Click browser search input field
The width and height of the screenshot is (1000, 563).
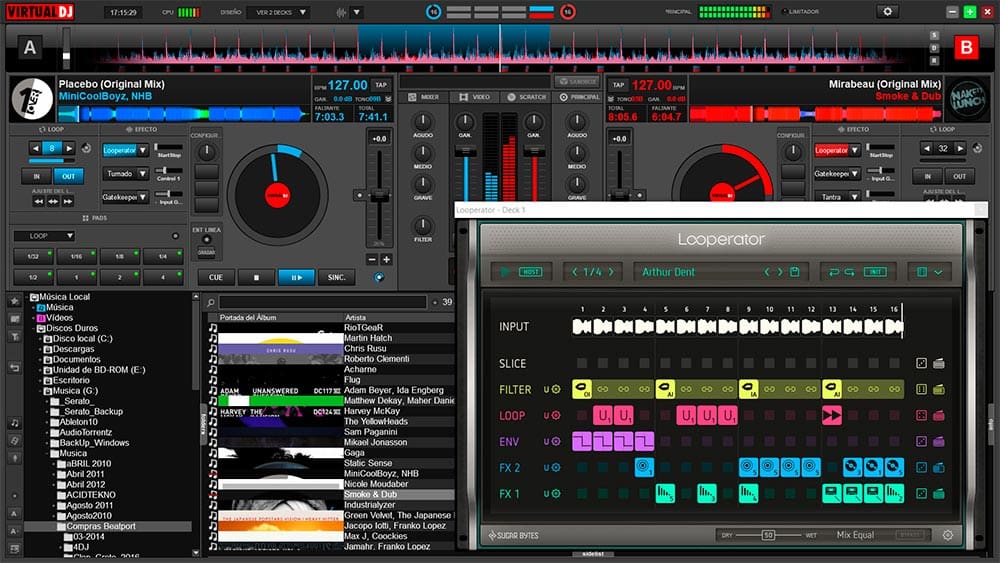tap(322, 302)
